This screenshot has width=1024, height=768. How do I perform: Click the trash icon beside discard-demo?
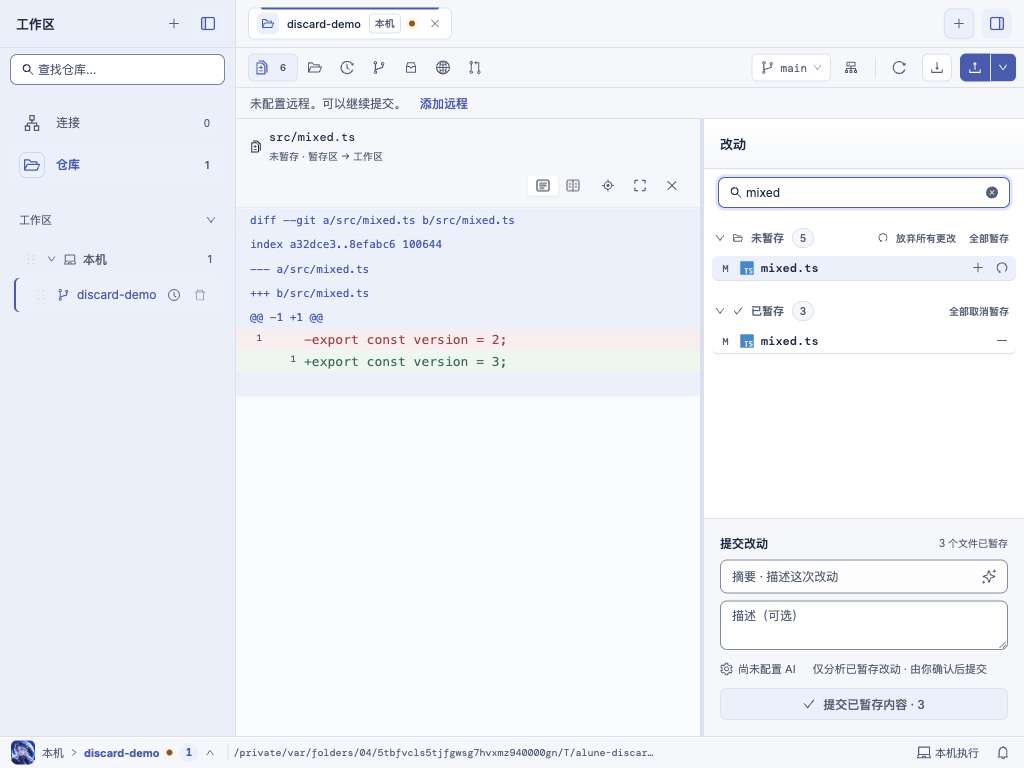200,295
